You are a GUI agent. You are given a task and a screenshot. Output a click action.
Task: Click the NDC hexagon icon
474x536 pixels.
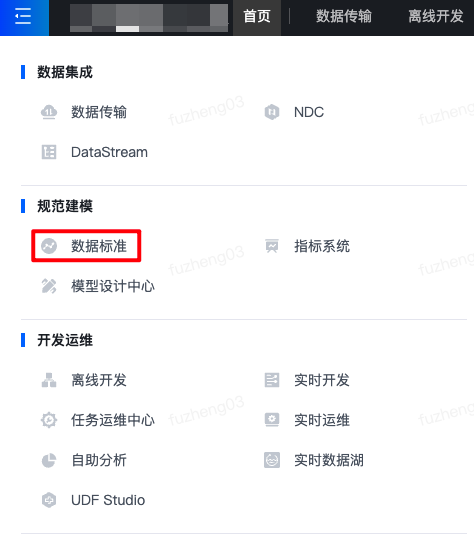pyautogui.click(x=272, y=112)
